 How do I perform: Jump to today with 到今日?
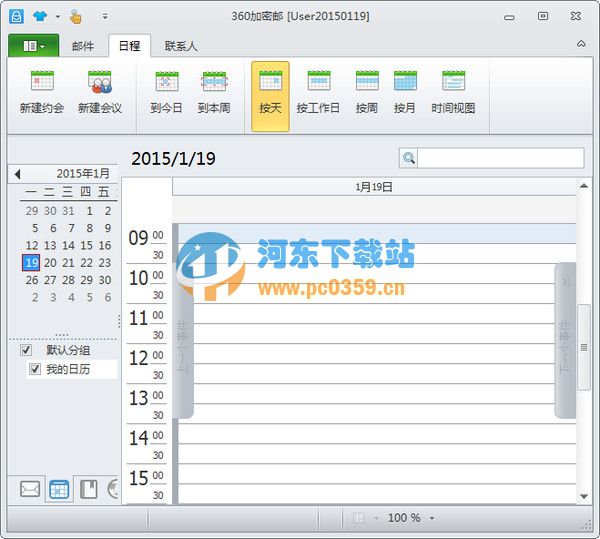click(x=166, y=93)
